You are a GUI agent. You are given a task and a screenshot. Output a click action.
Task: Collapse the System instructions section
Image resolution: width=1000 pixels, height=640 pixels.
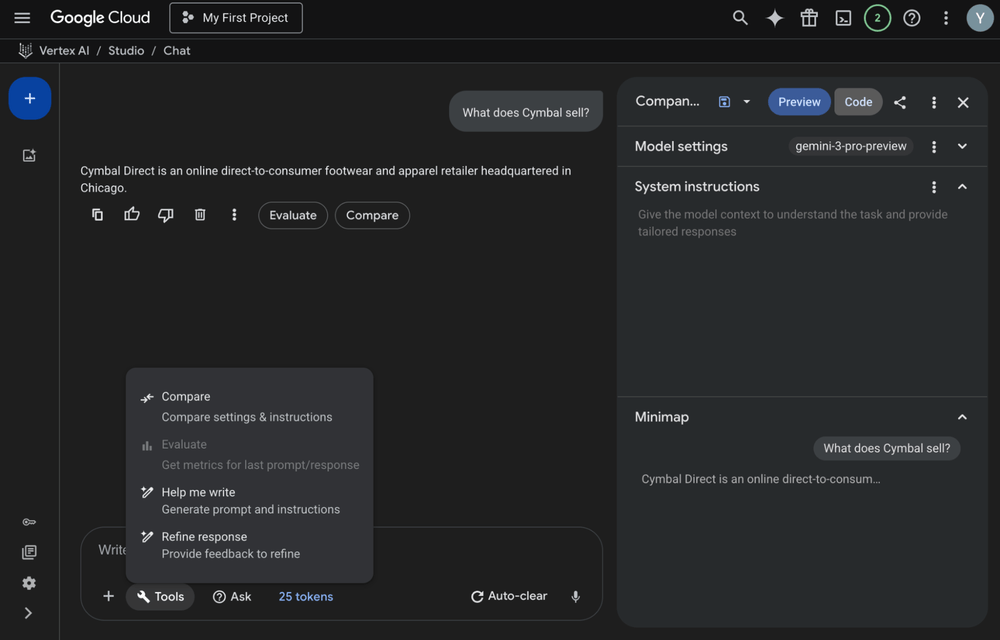pyautogui.click(x=962, y=187)
